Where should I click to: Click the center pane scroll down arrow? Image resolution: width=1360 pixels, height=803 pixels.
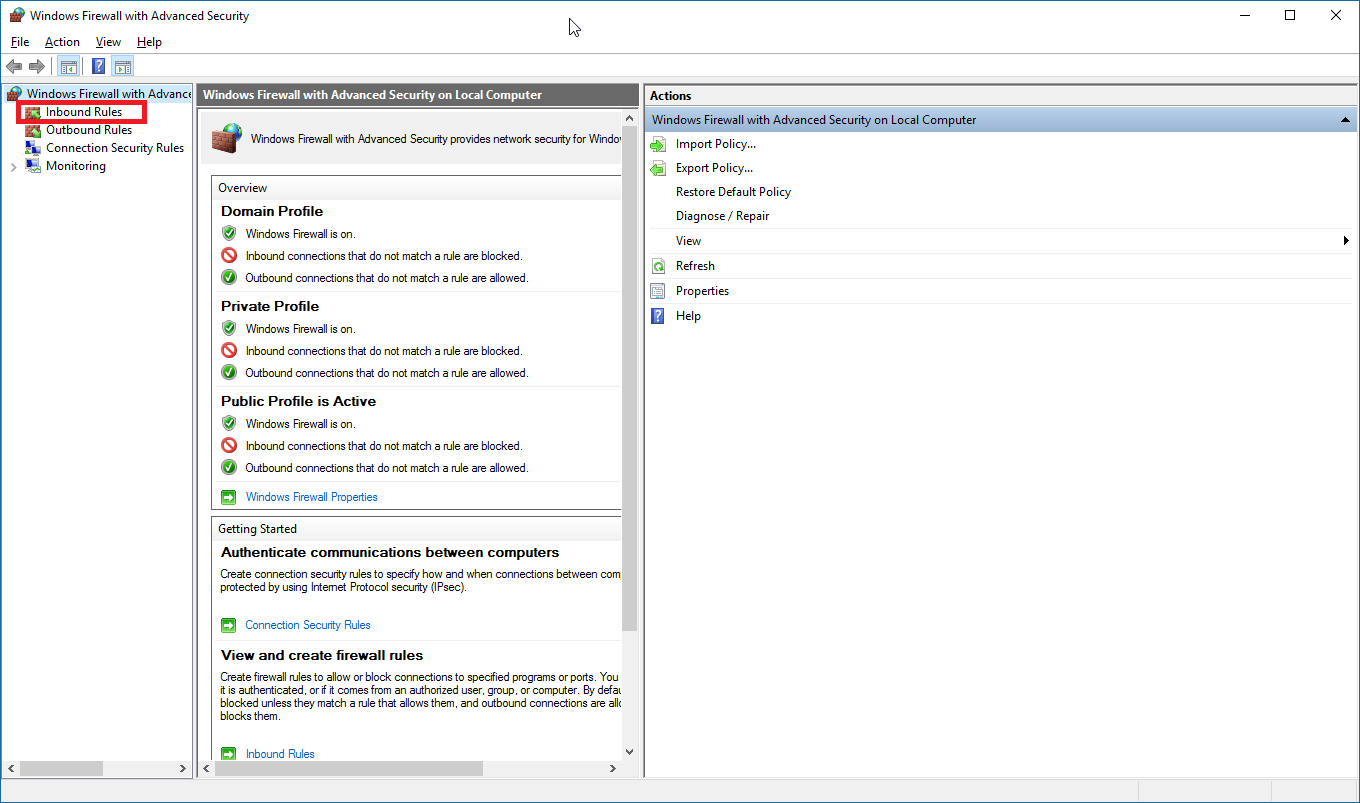629,751
